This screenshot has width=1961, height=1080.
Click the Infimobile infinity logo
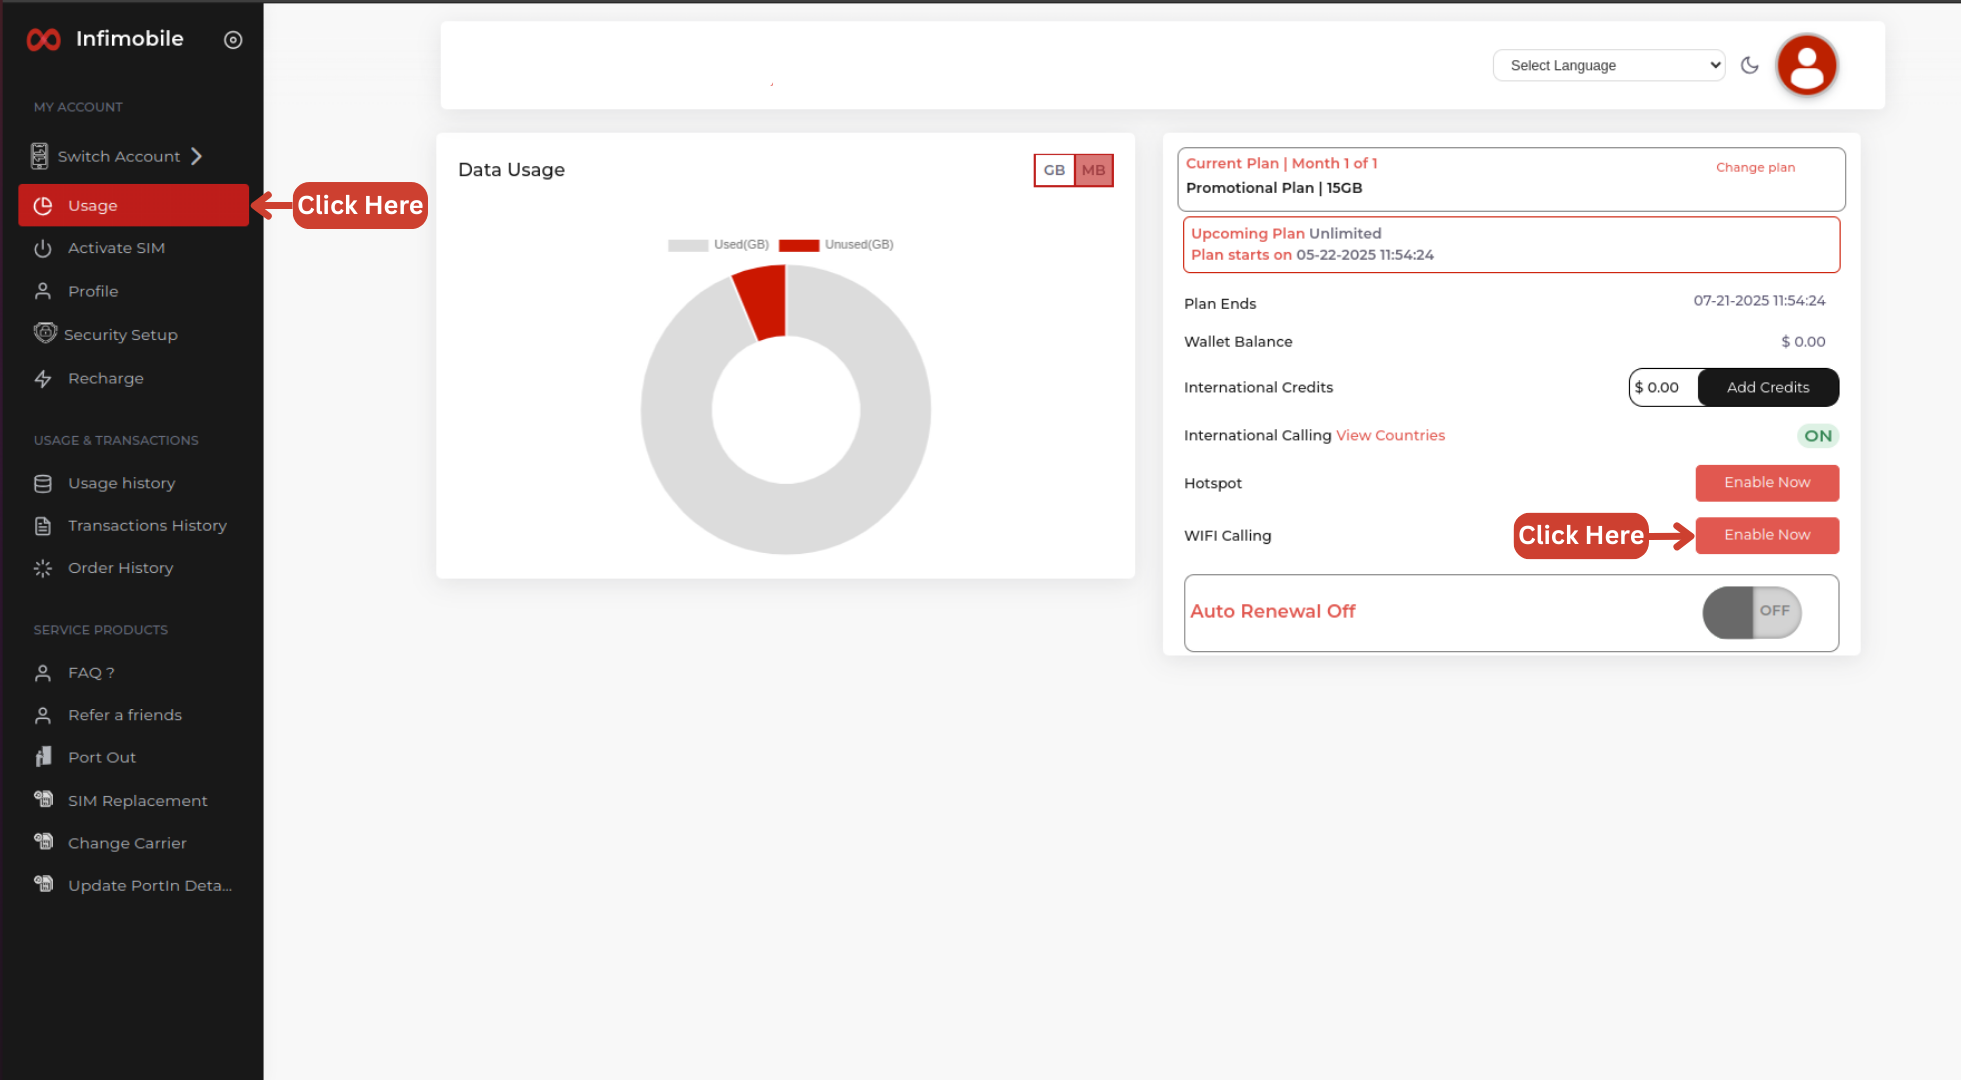click(x=43, y=40)
